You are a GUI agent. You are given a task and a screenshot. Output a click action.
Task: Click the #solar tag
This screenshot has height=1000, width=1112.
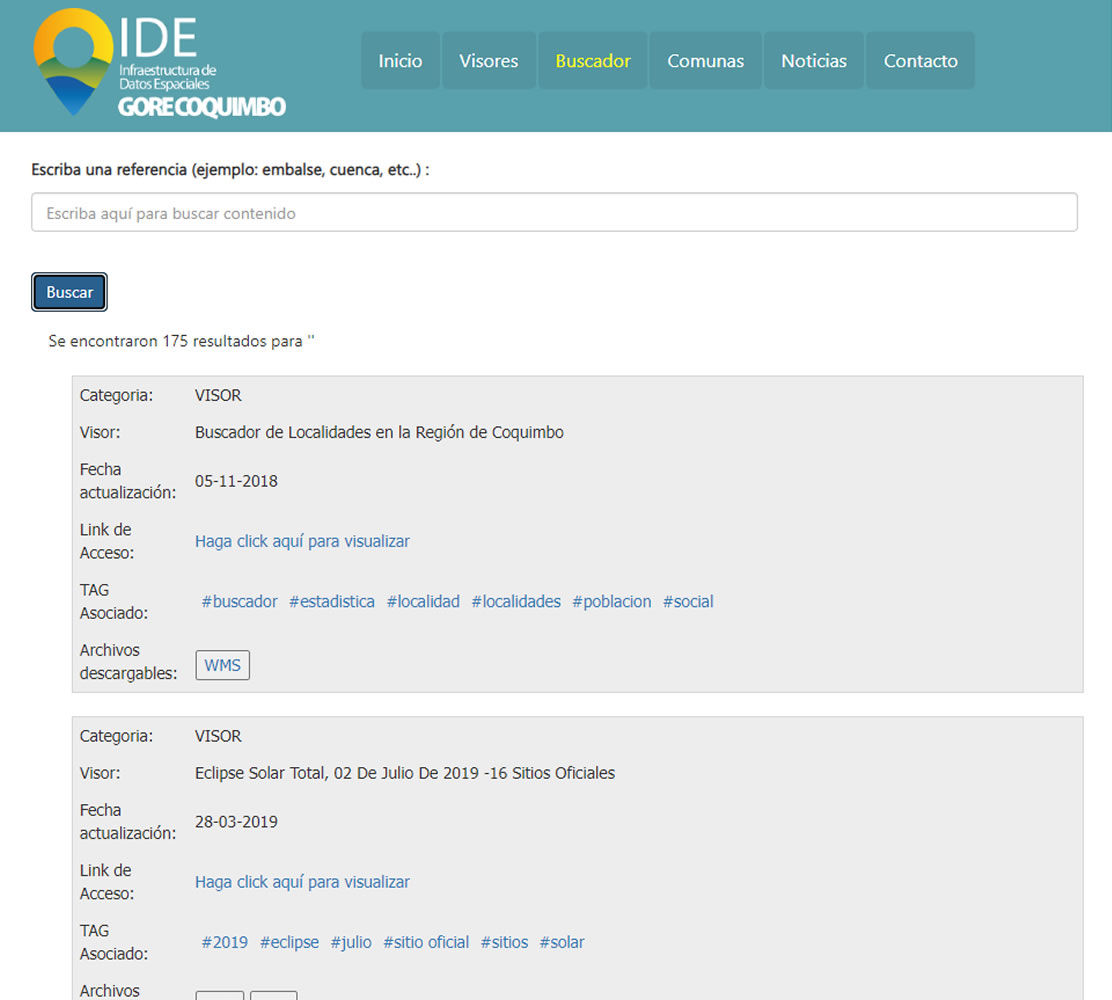pos(562,942)
